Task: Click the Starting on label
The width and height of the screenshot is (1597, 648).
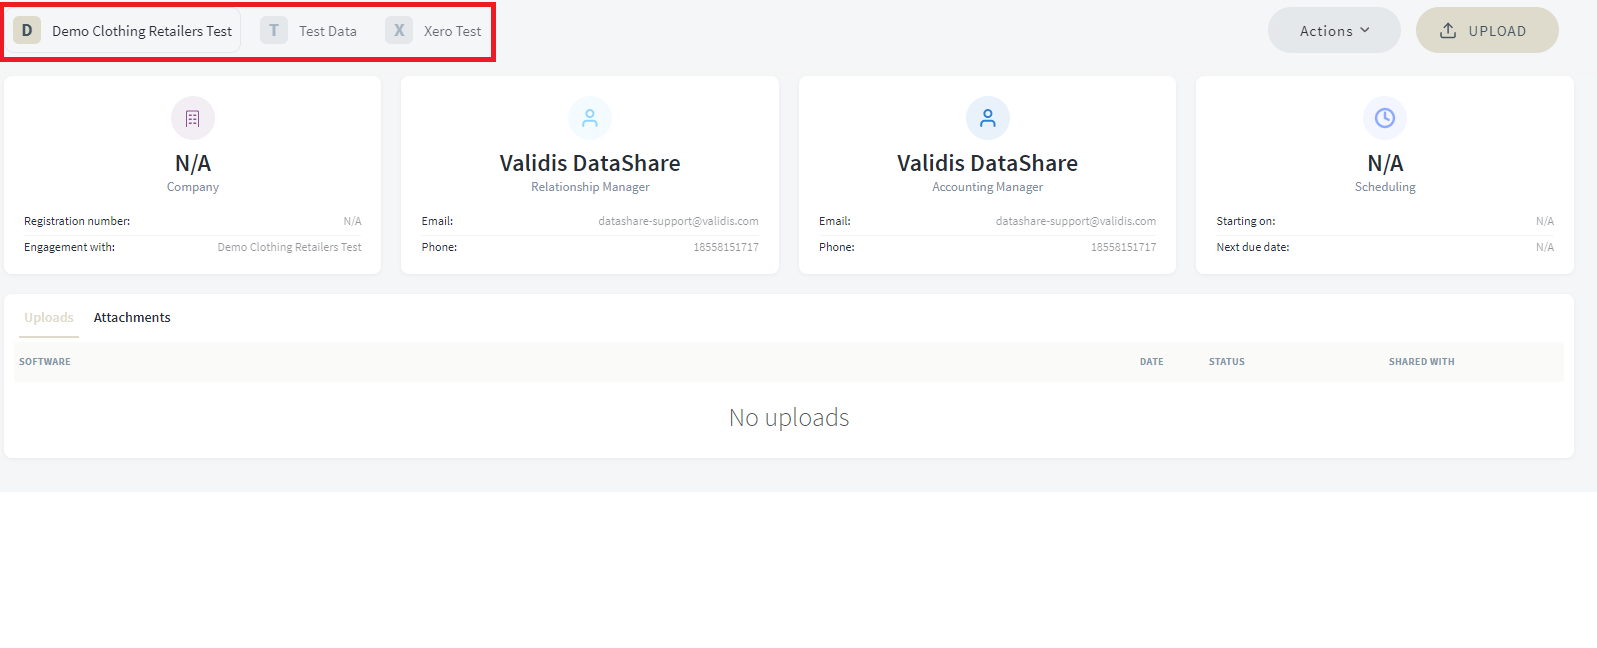Action: pyautogui.click(x=1246, y=221)
